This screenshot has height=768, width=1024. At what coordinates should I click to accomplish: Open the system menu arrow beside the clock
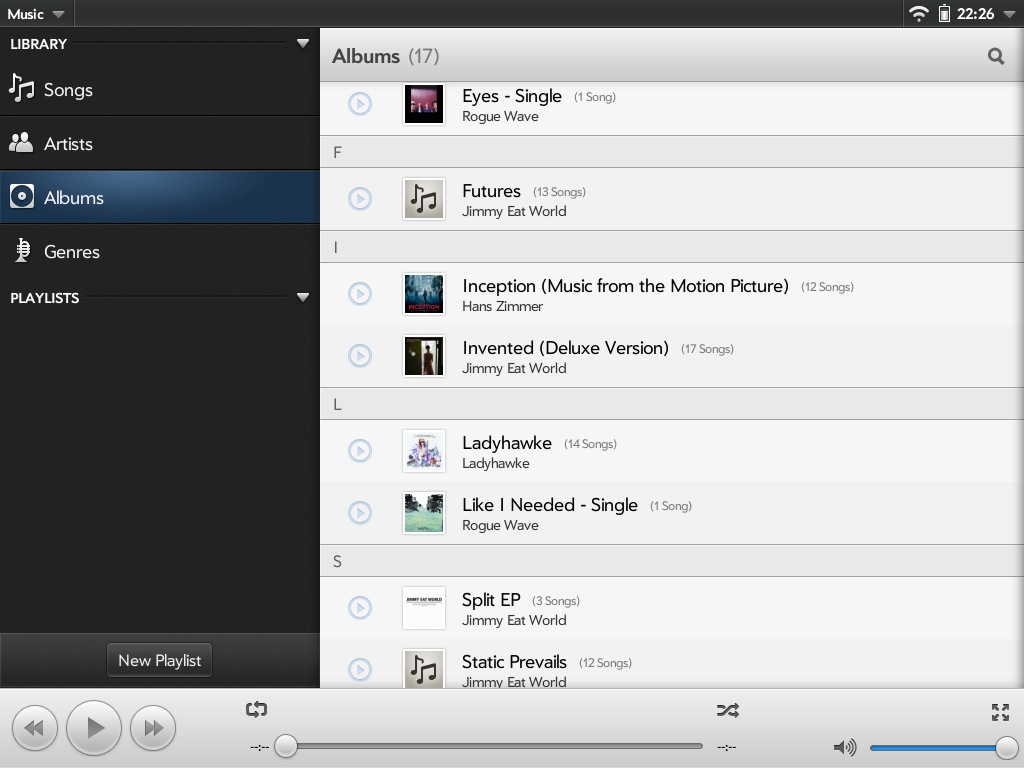[x=1009, y=14]
